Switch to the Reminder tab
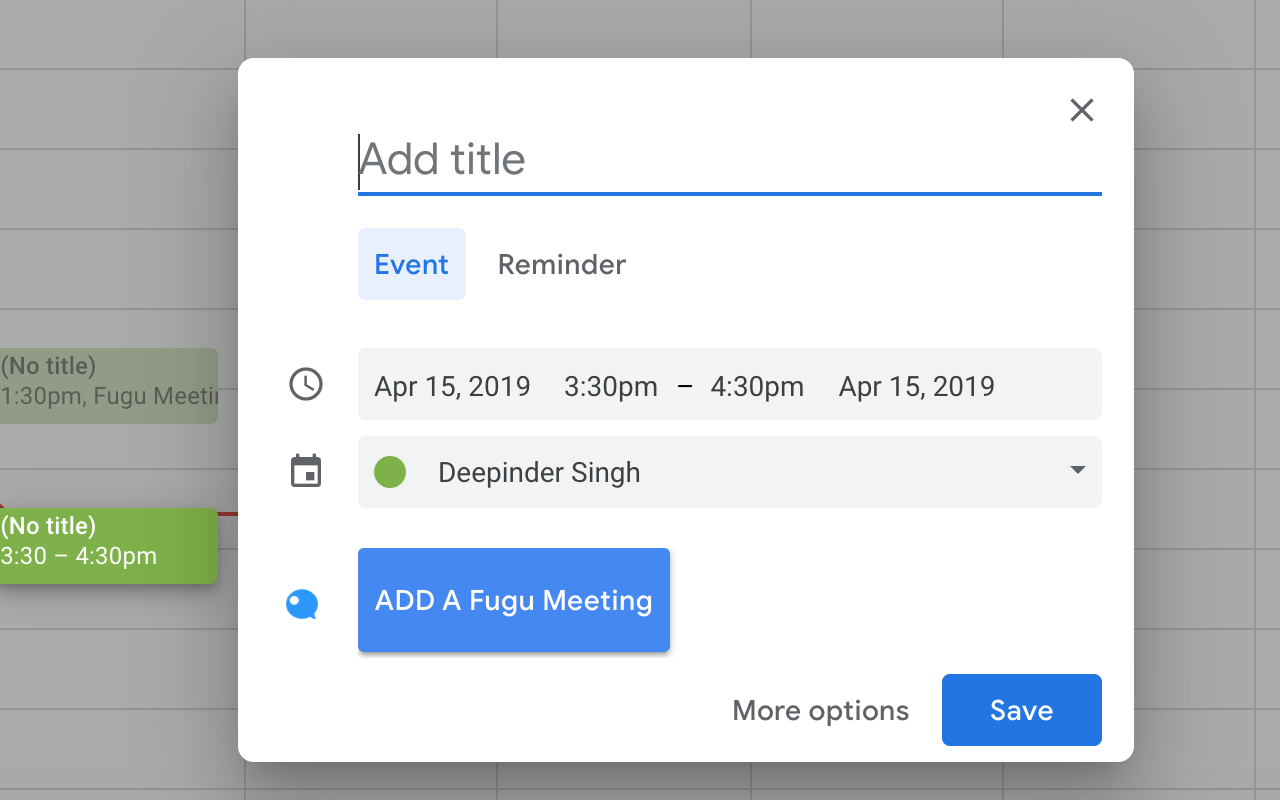The width and height of the screenshot is (1280, 800). click(x=561, y=264)
